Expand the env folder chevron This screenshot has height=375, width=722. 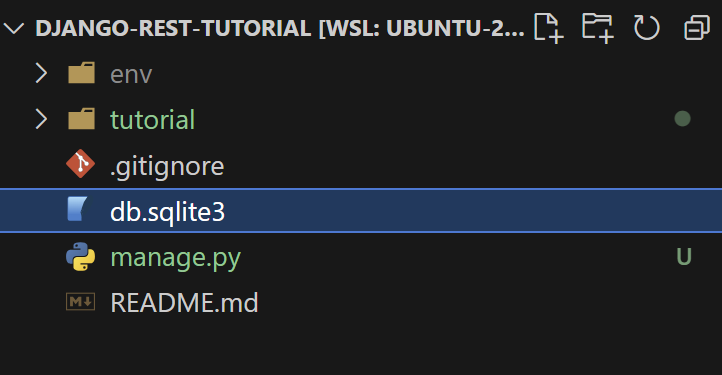point(41,73)
